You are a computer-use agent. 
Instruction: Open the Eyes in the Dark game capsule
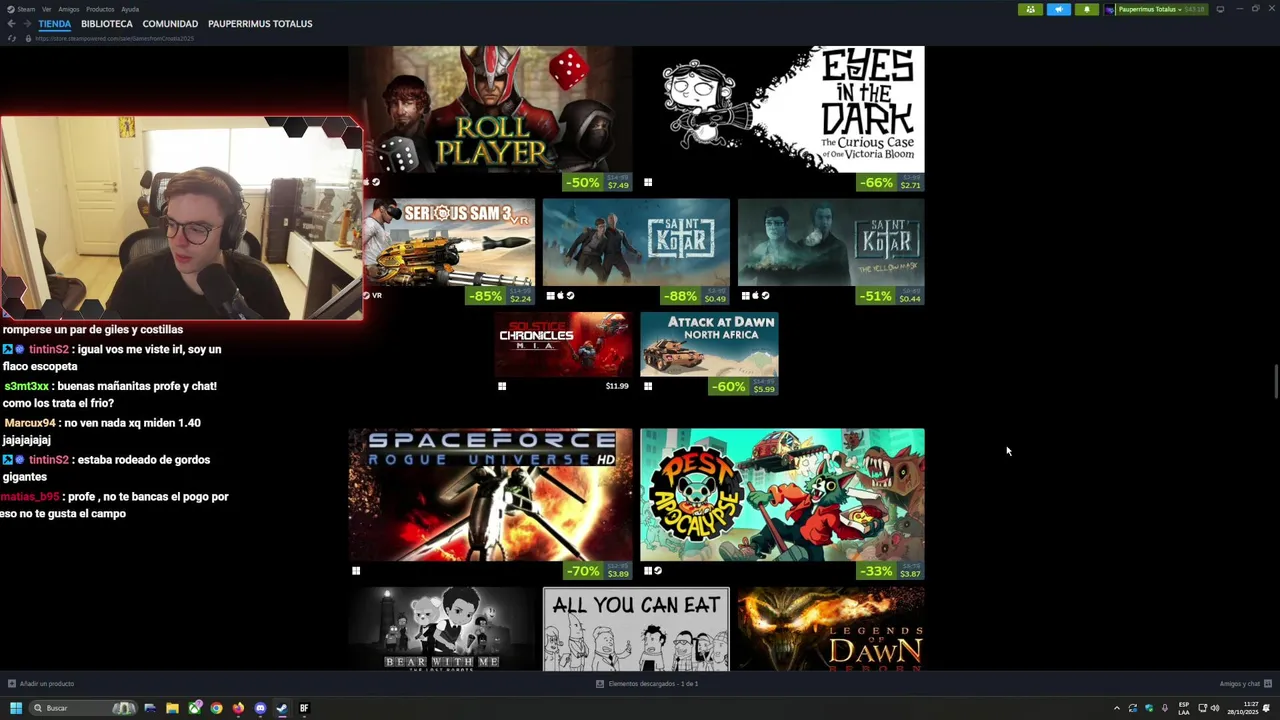782,109
